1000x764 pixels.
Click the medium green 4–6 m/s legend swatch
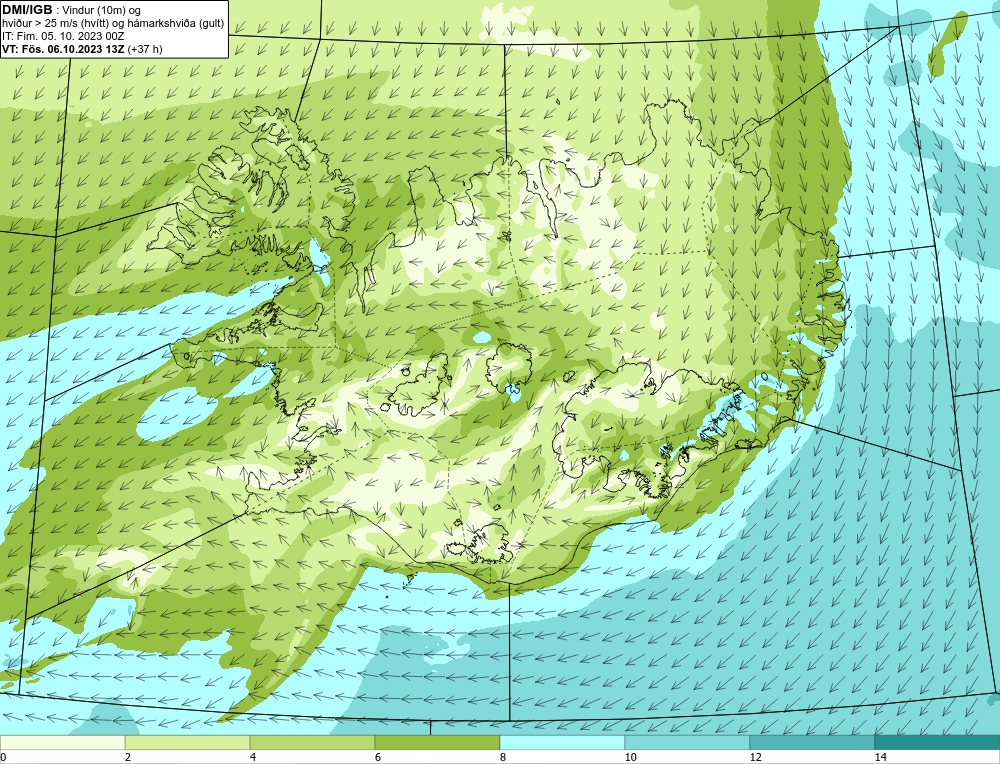pyautogui.click(x=312, y=742)
